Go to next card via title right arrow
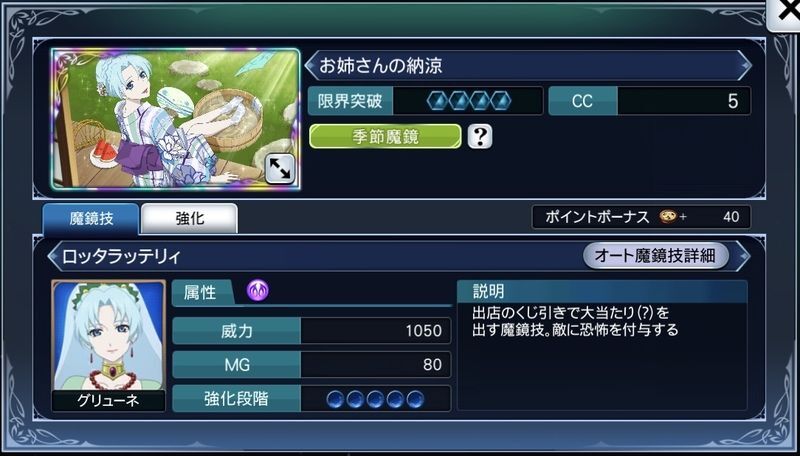The height and width of the screenshot is (456, 800). pos(744,65)
